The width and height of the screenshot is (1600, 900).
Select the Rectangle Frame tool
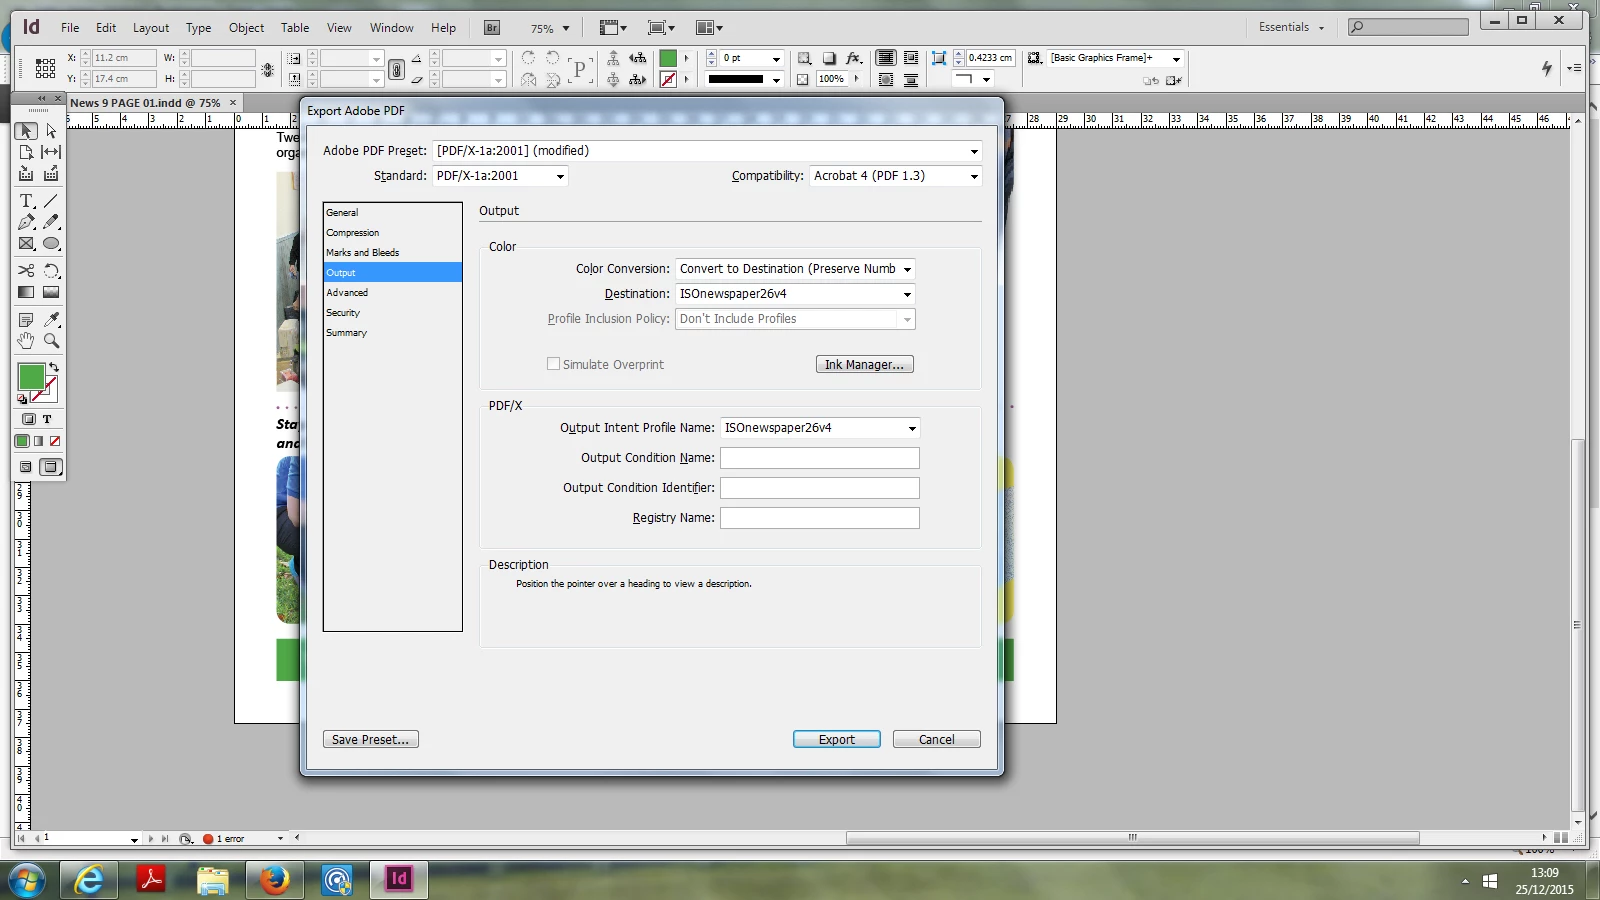[27, 243]
